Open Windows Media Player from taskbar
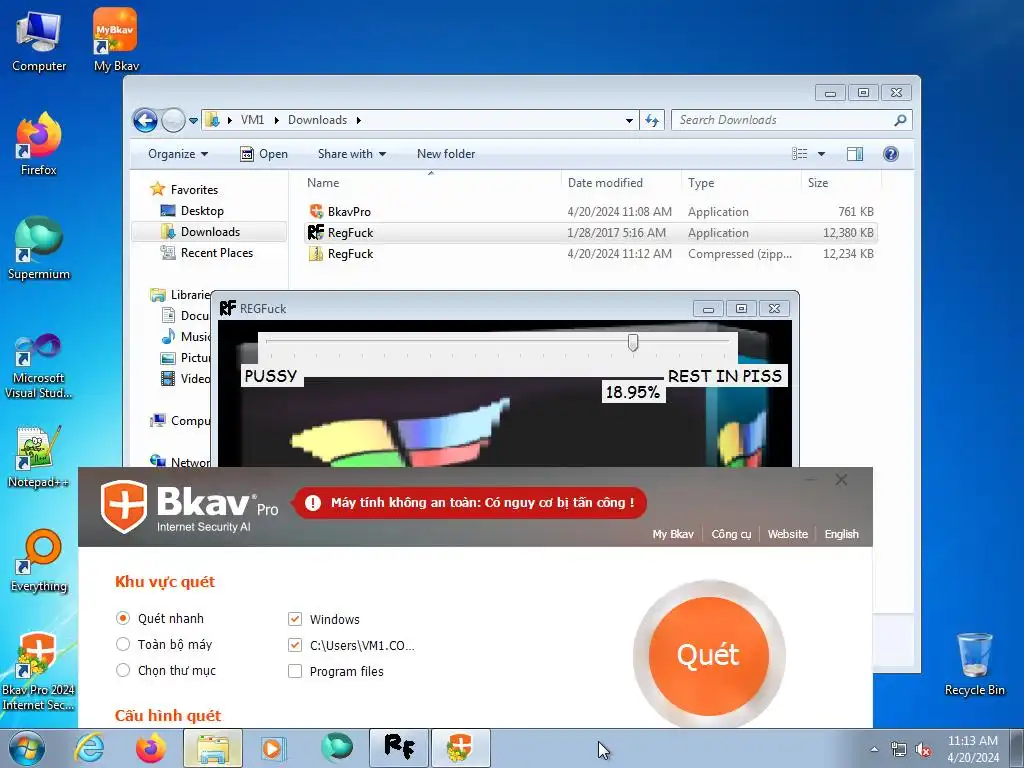Image resolution: width=1024 pixels, height=768 pixels. pyautogui.click(x=273, y=748)
